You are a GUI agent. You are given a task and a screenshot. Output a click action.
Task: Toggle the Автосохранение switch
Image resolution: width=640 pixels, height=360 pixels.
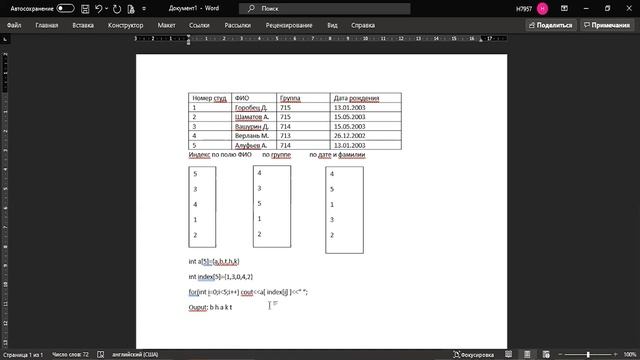coord(65,8)
